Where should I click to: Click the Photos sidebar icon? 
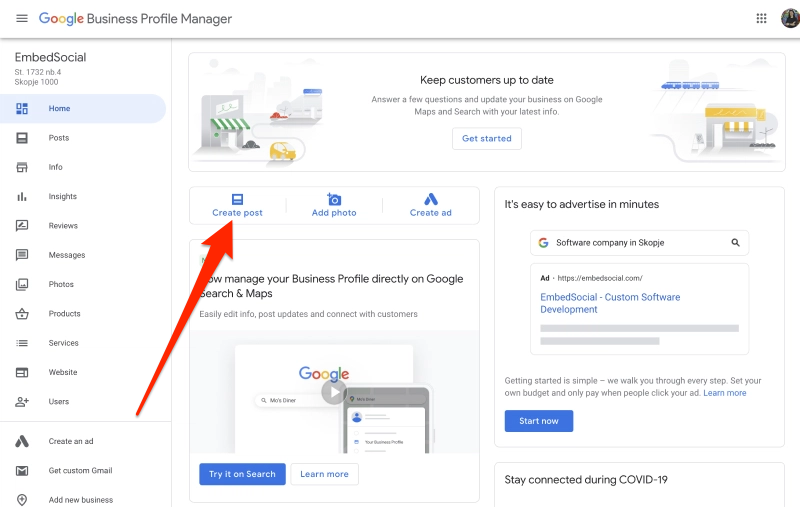pos(22,284)
